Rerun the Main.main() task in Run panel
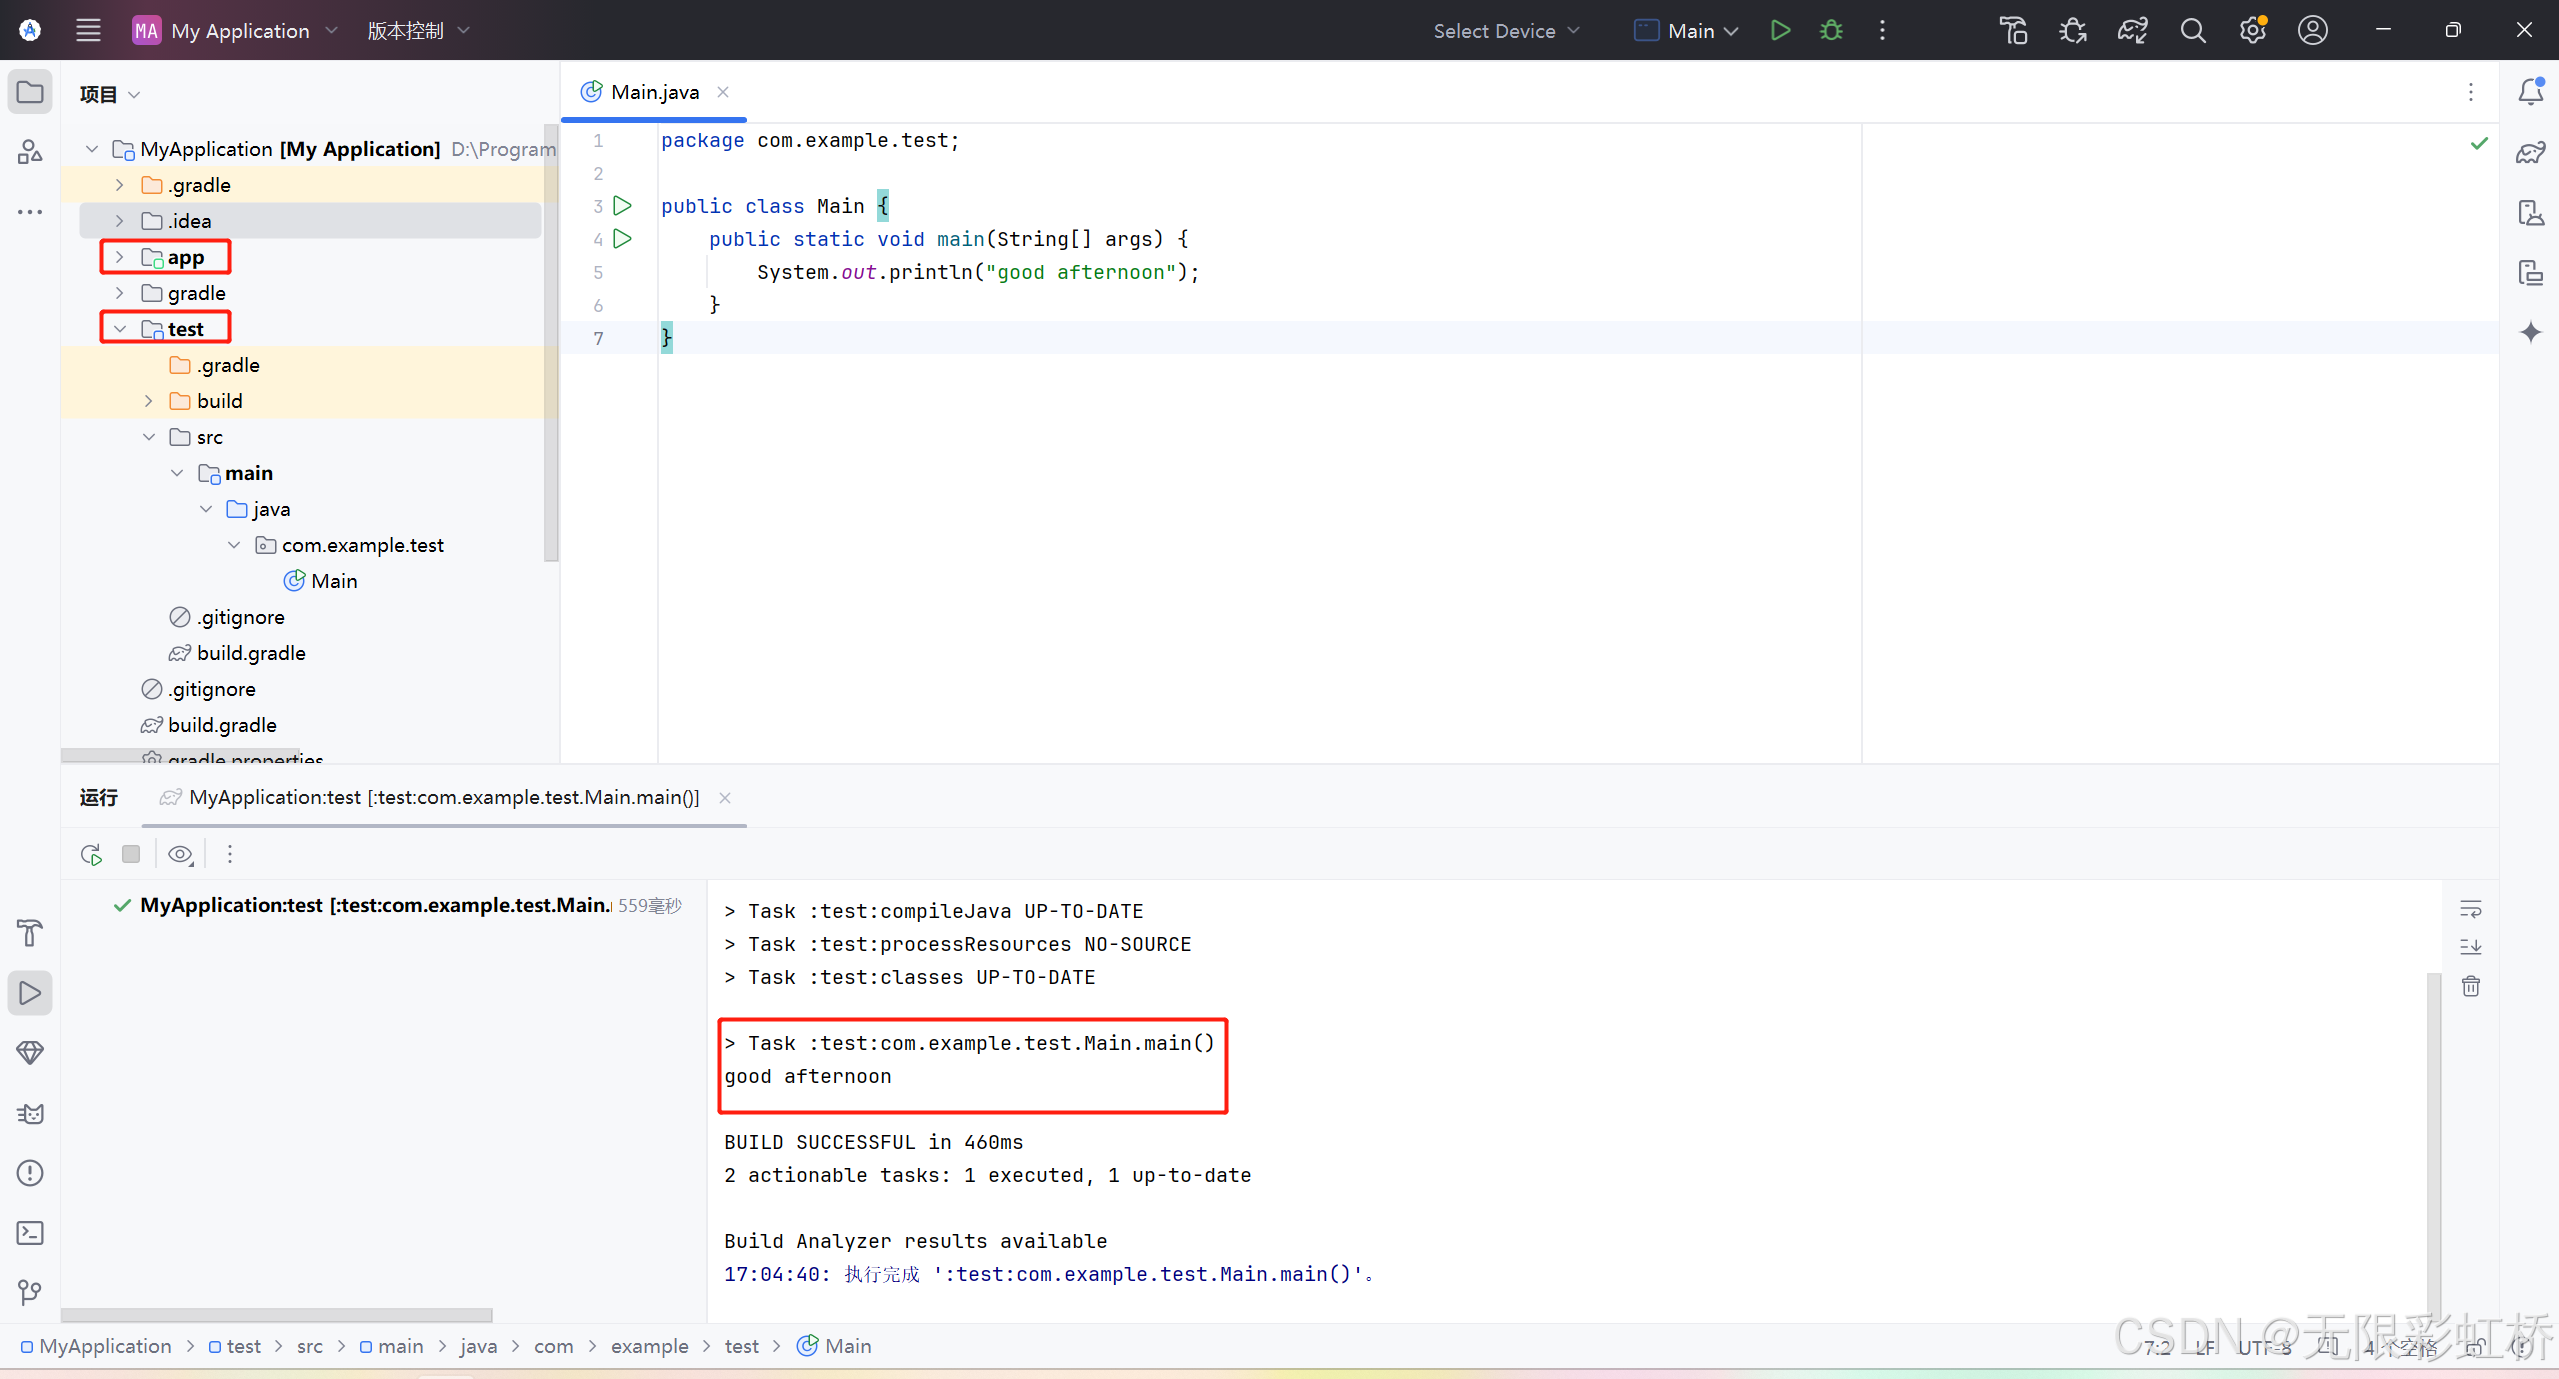The image size is (2559, 1379). (91, 854)
